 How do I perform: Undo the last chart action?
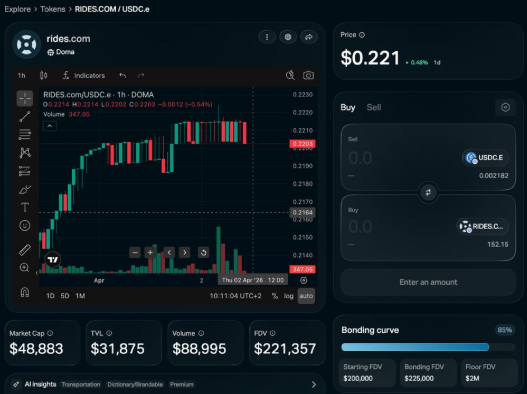click(123, 75)
